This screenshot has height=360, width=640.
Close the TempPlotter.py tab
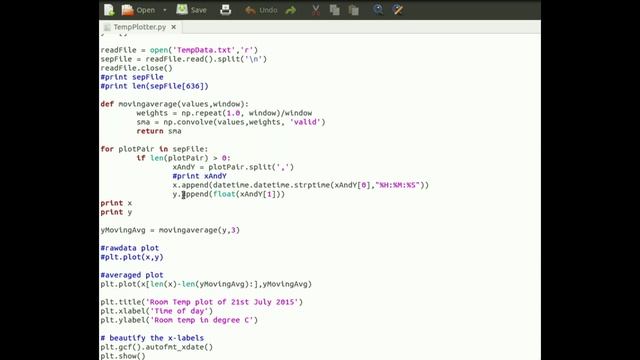173,27
